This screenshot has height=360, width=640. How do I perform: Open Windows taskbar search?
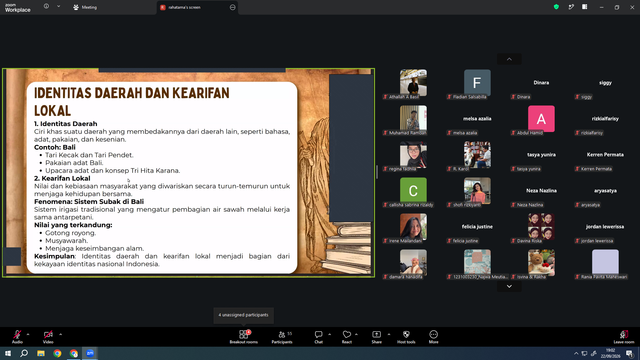[x=24, y=353]
